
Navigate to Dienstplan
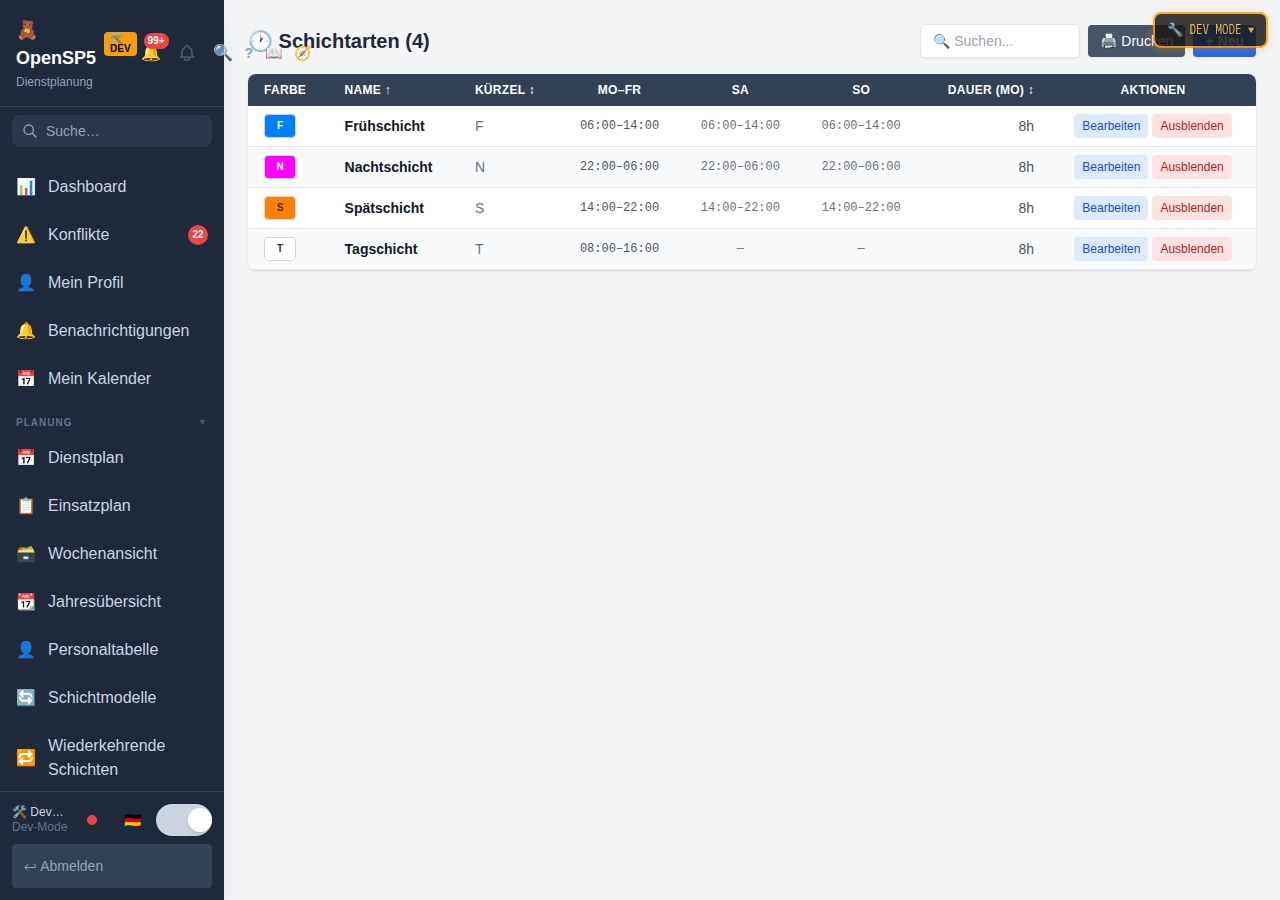tap(112, 457)
